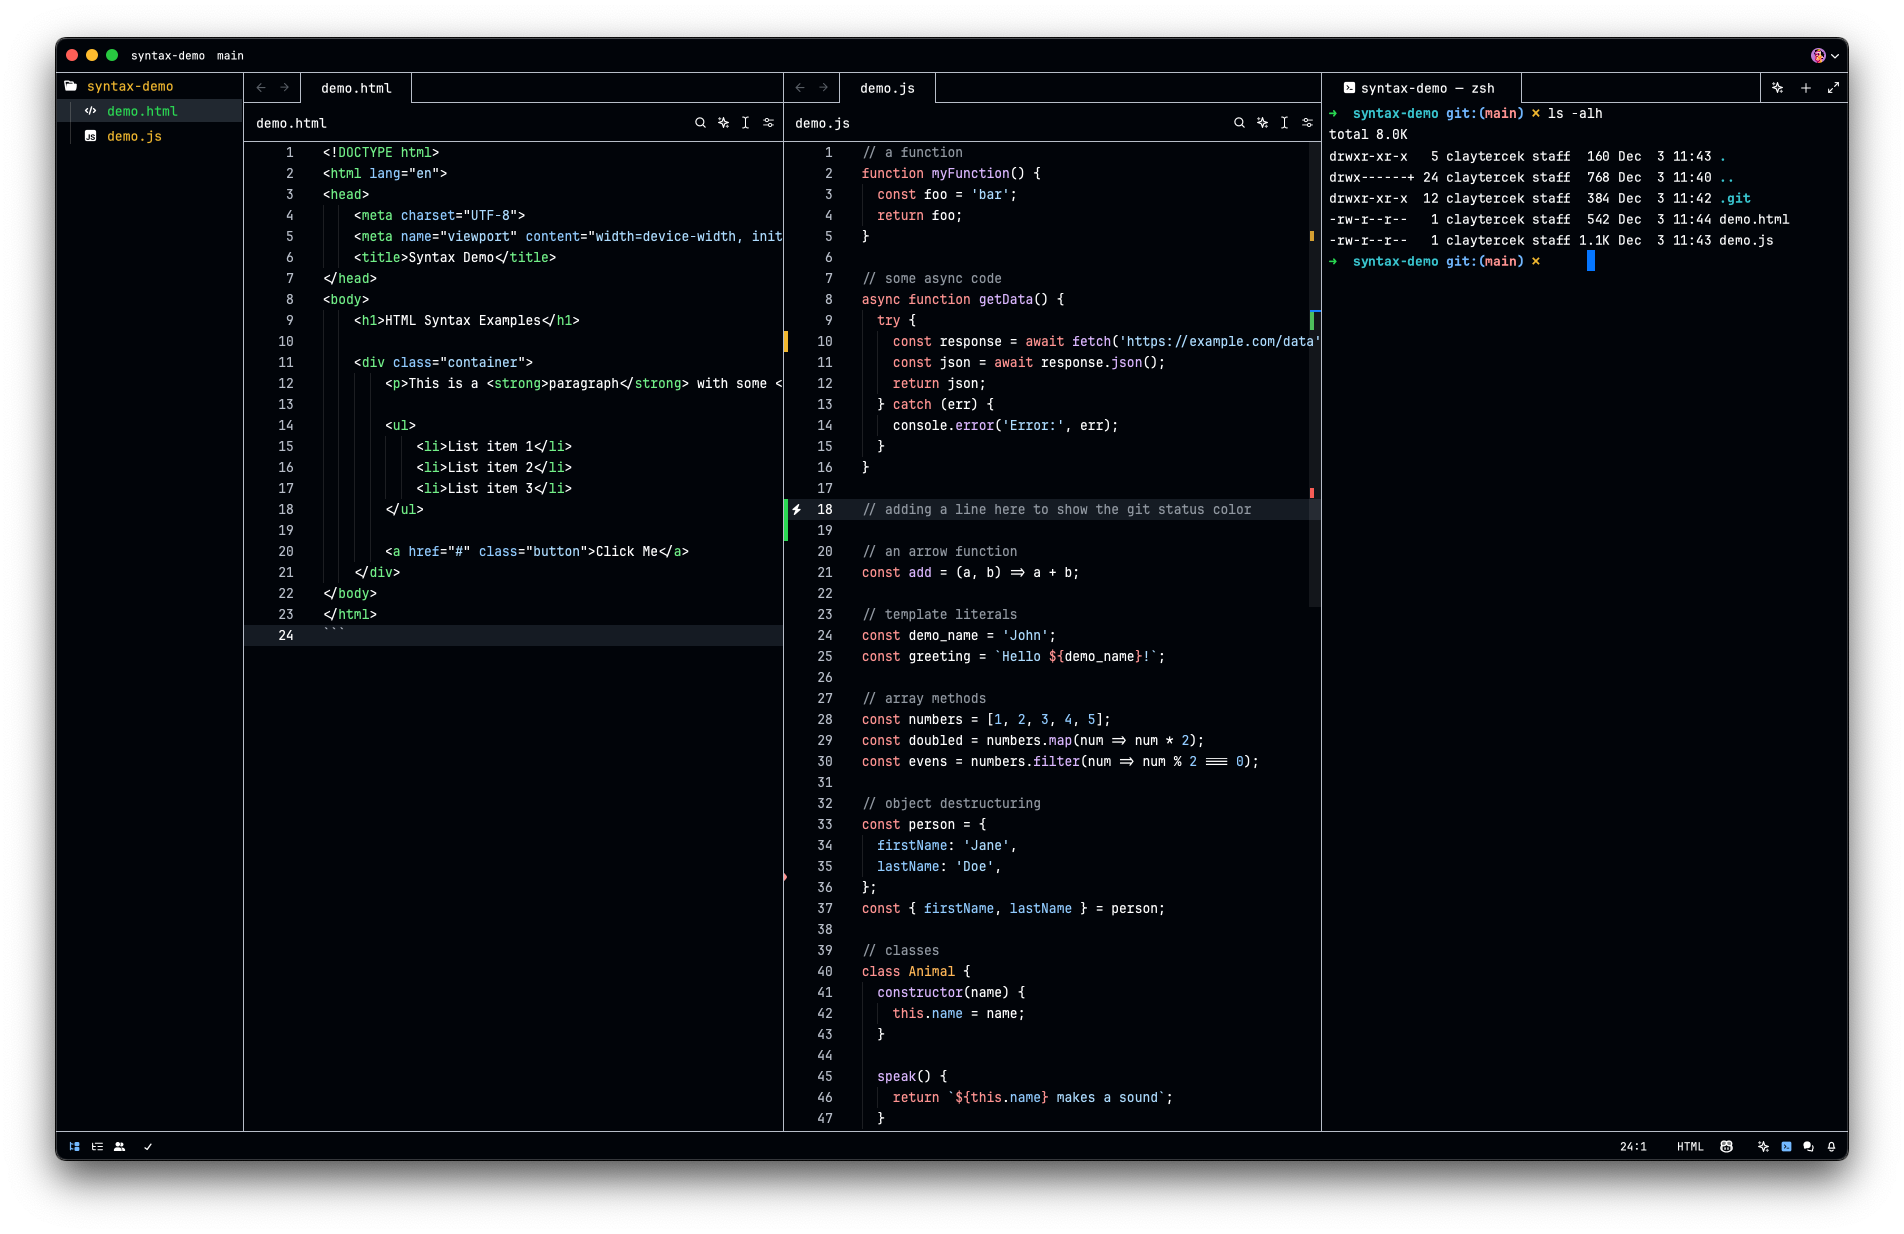This screenshot has height=1234, width=1904.
Task: Go forward in demo.js pane history
Action: coord(823,88)
